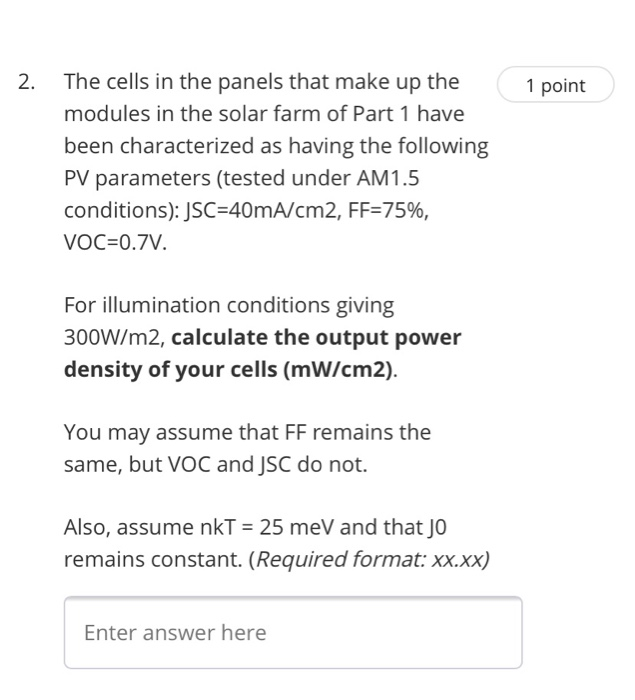
Task: Click the line "For illumination conditions giving"
Action: click(229, 306)
